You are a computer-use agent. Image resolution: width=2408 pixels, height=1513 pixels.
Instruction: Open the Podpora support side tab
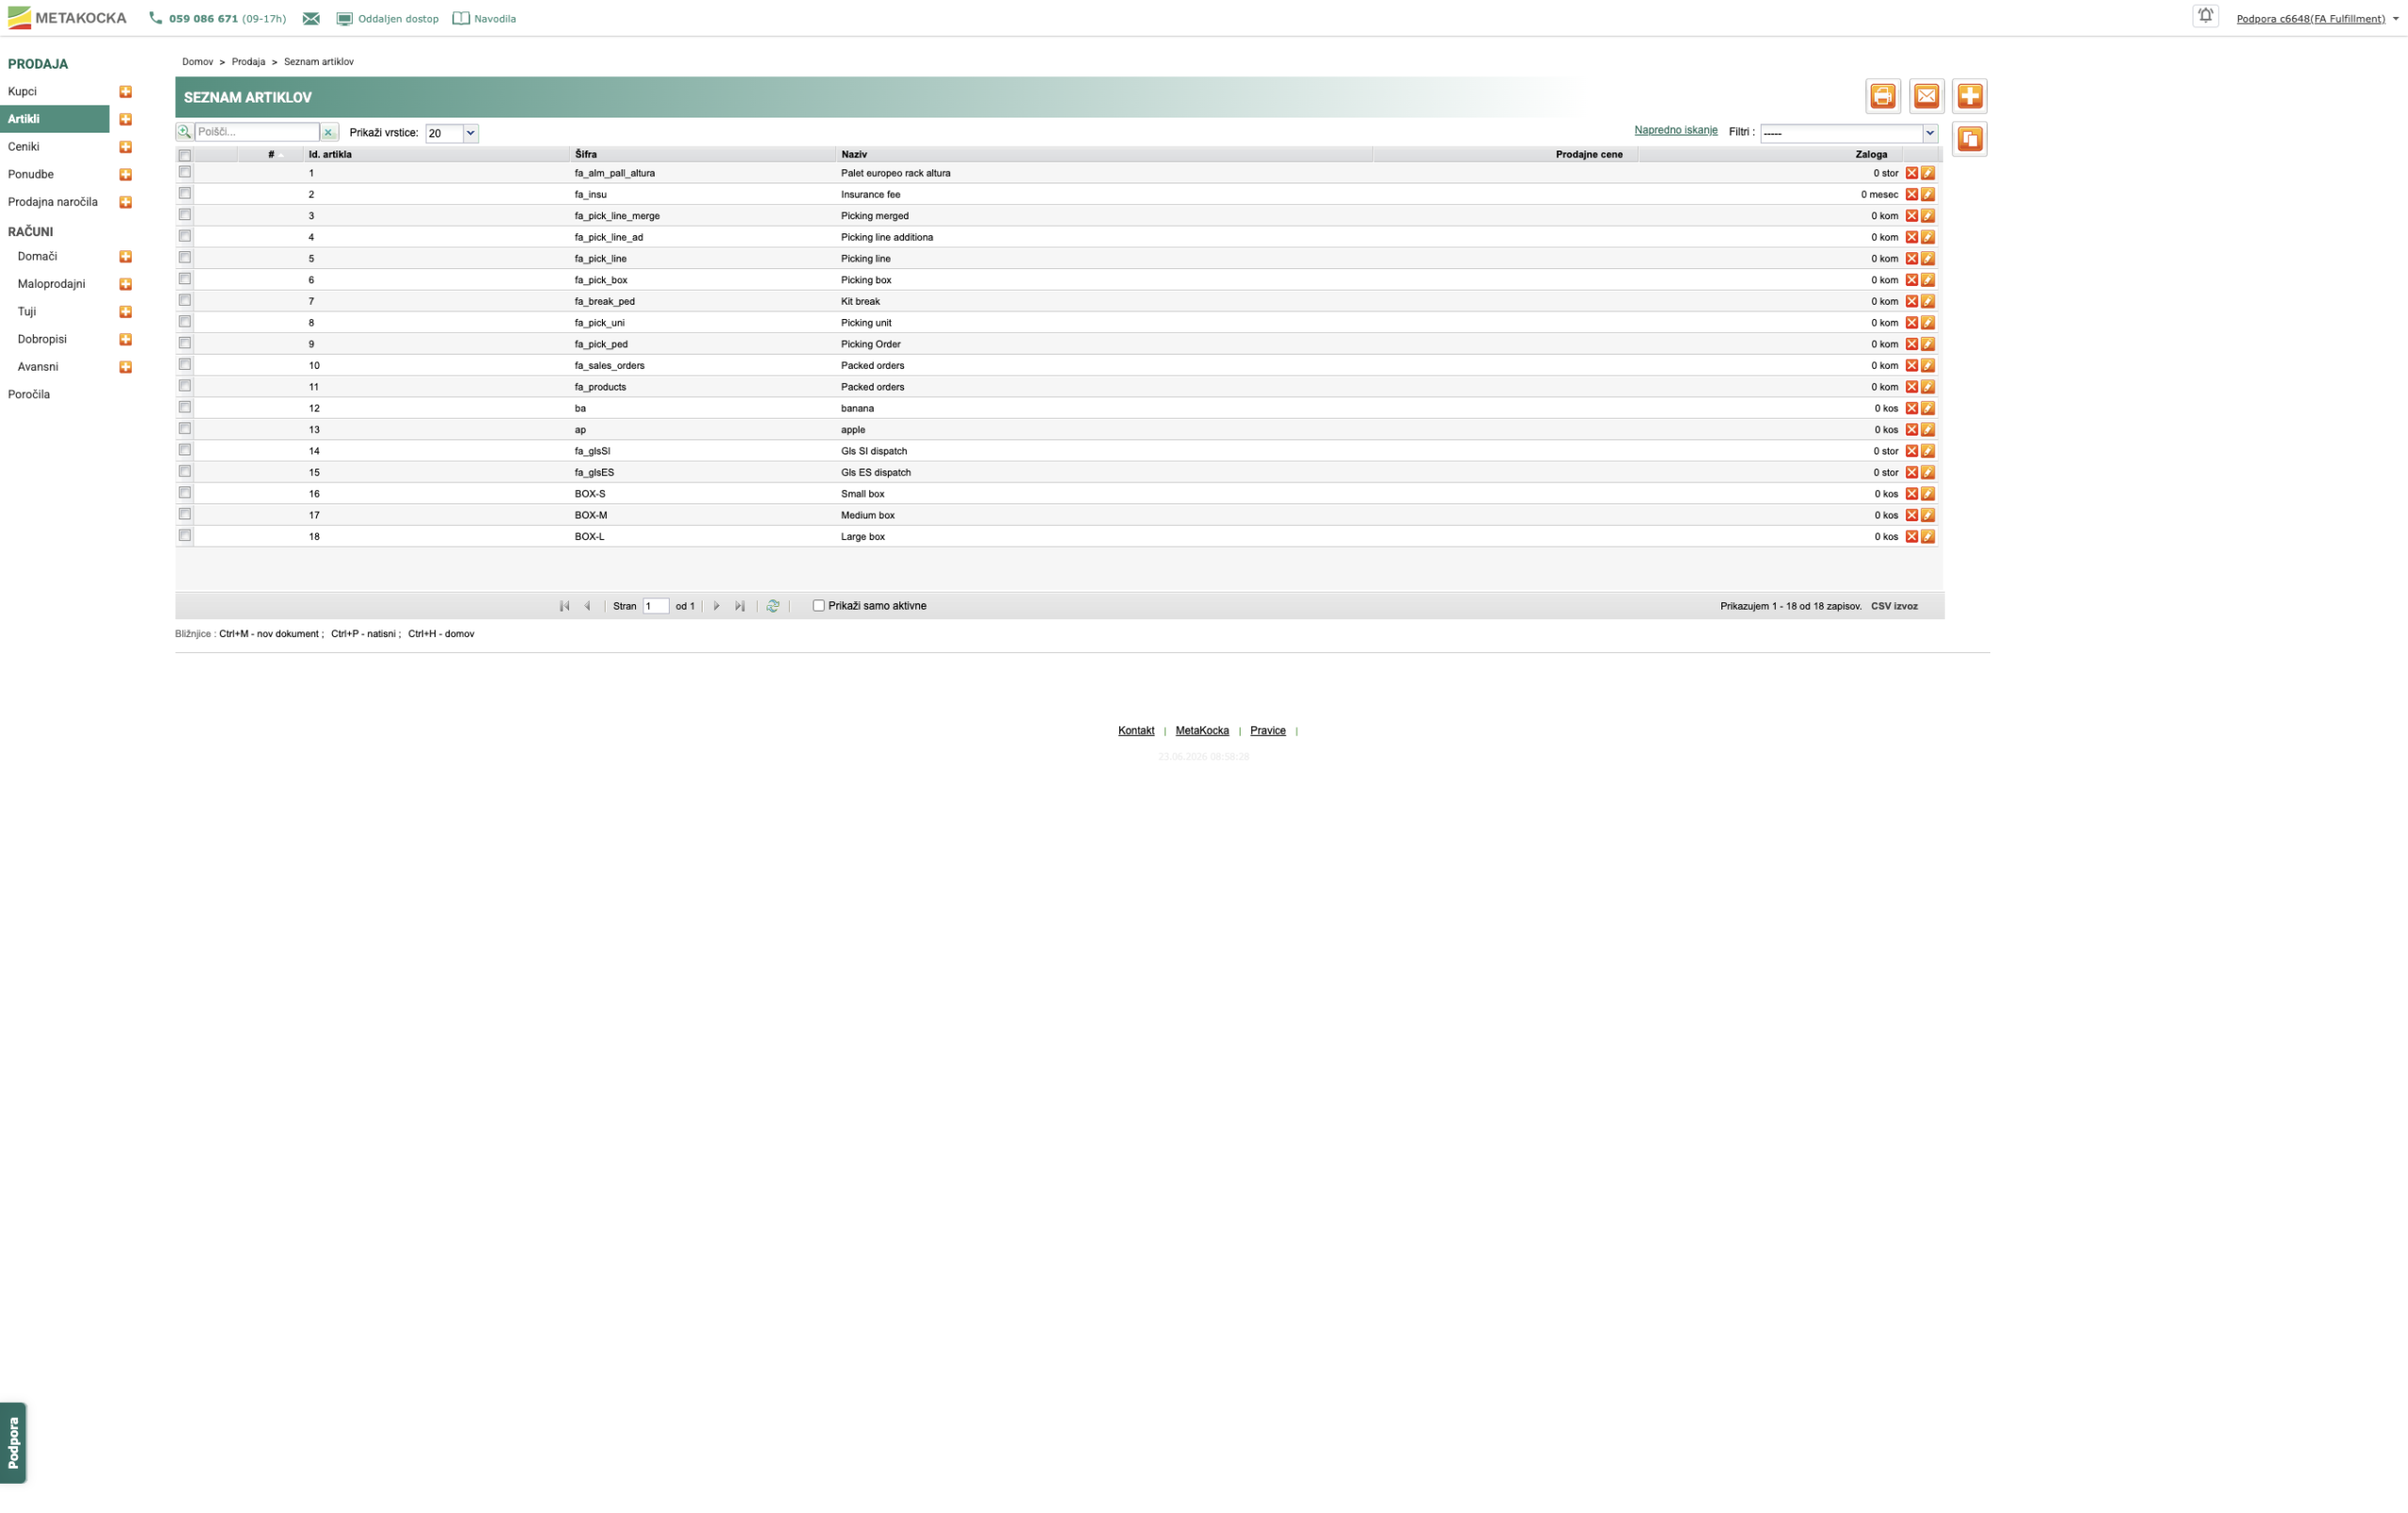[x=13, y=1442]
